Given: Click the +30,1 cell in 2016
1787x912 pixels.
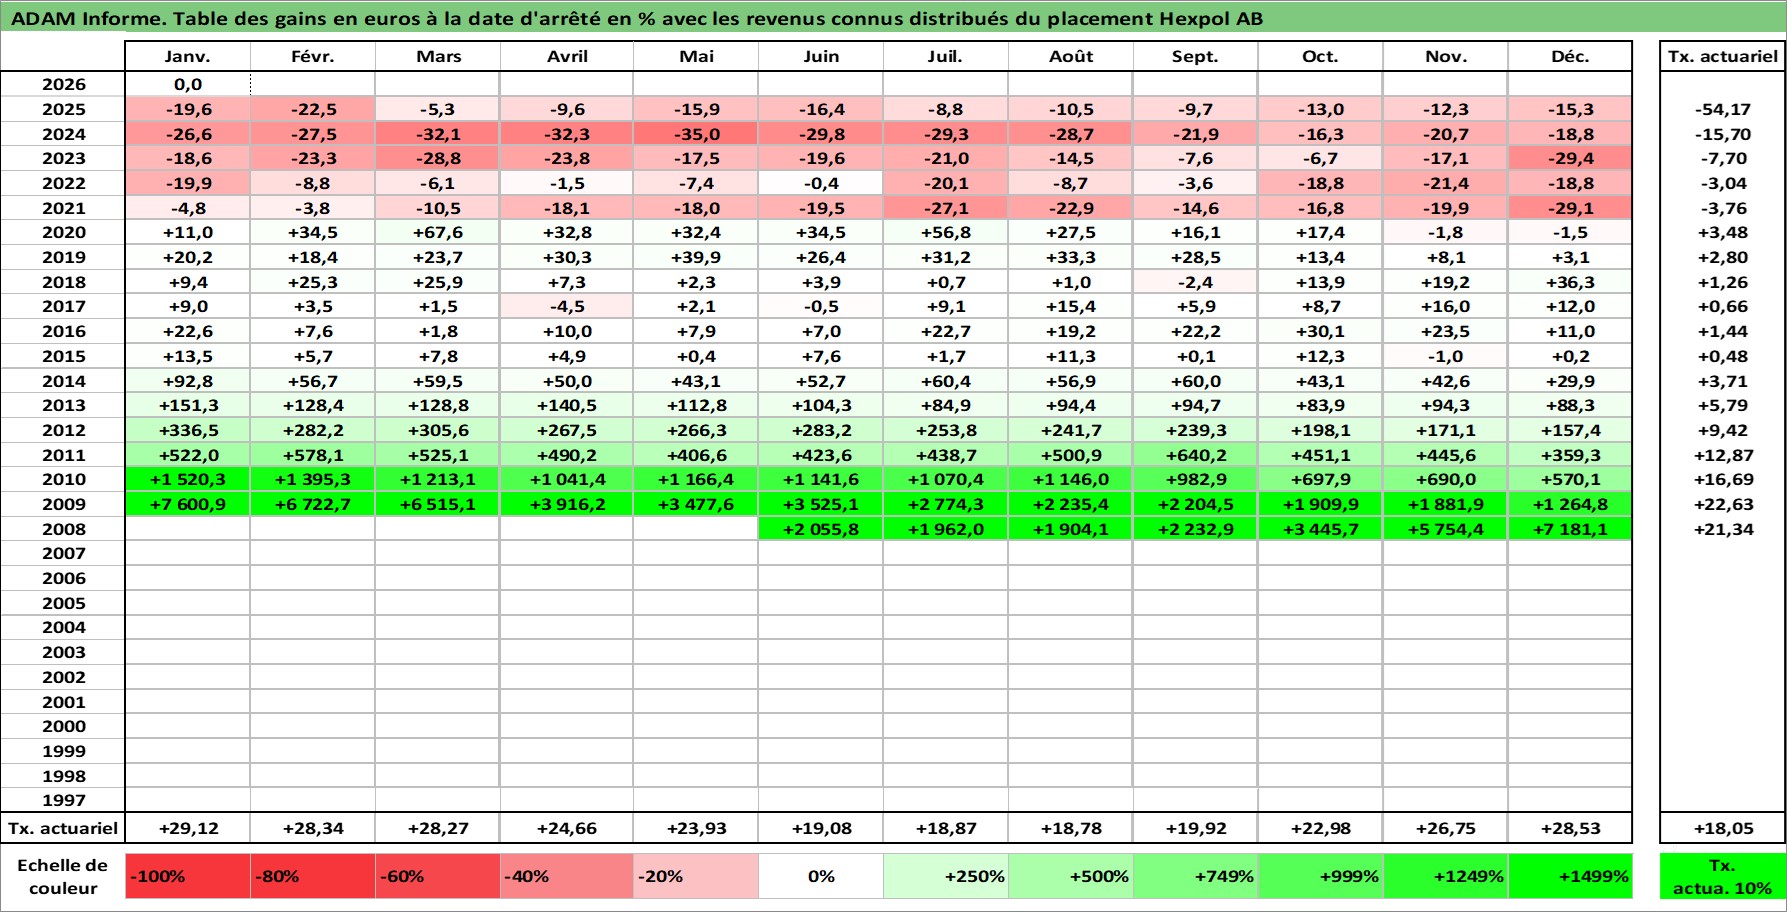Looking at the screenshot, I should click(x=1321, y=331).
